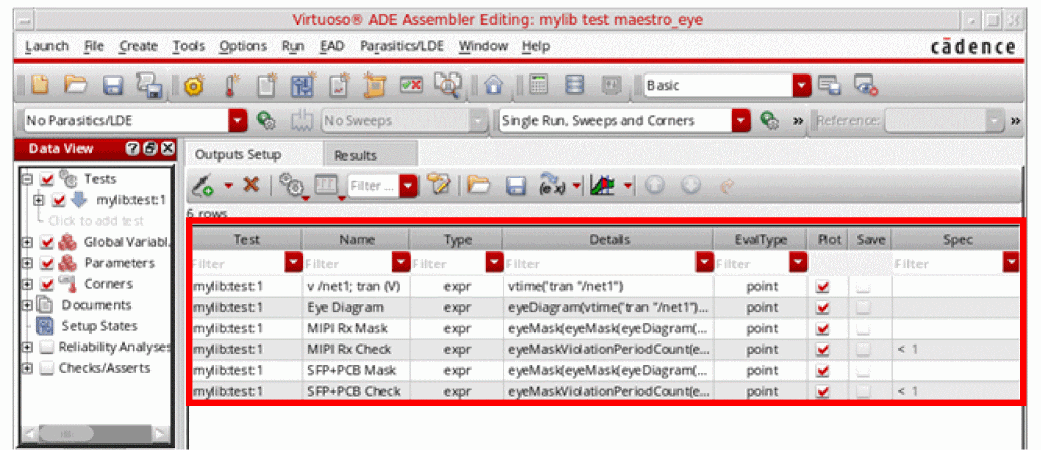
Task: Toggle the mylib:test:1 checkbox in Data View
Action: point(60,200)
